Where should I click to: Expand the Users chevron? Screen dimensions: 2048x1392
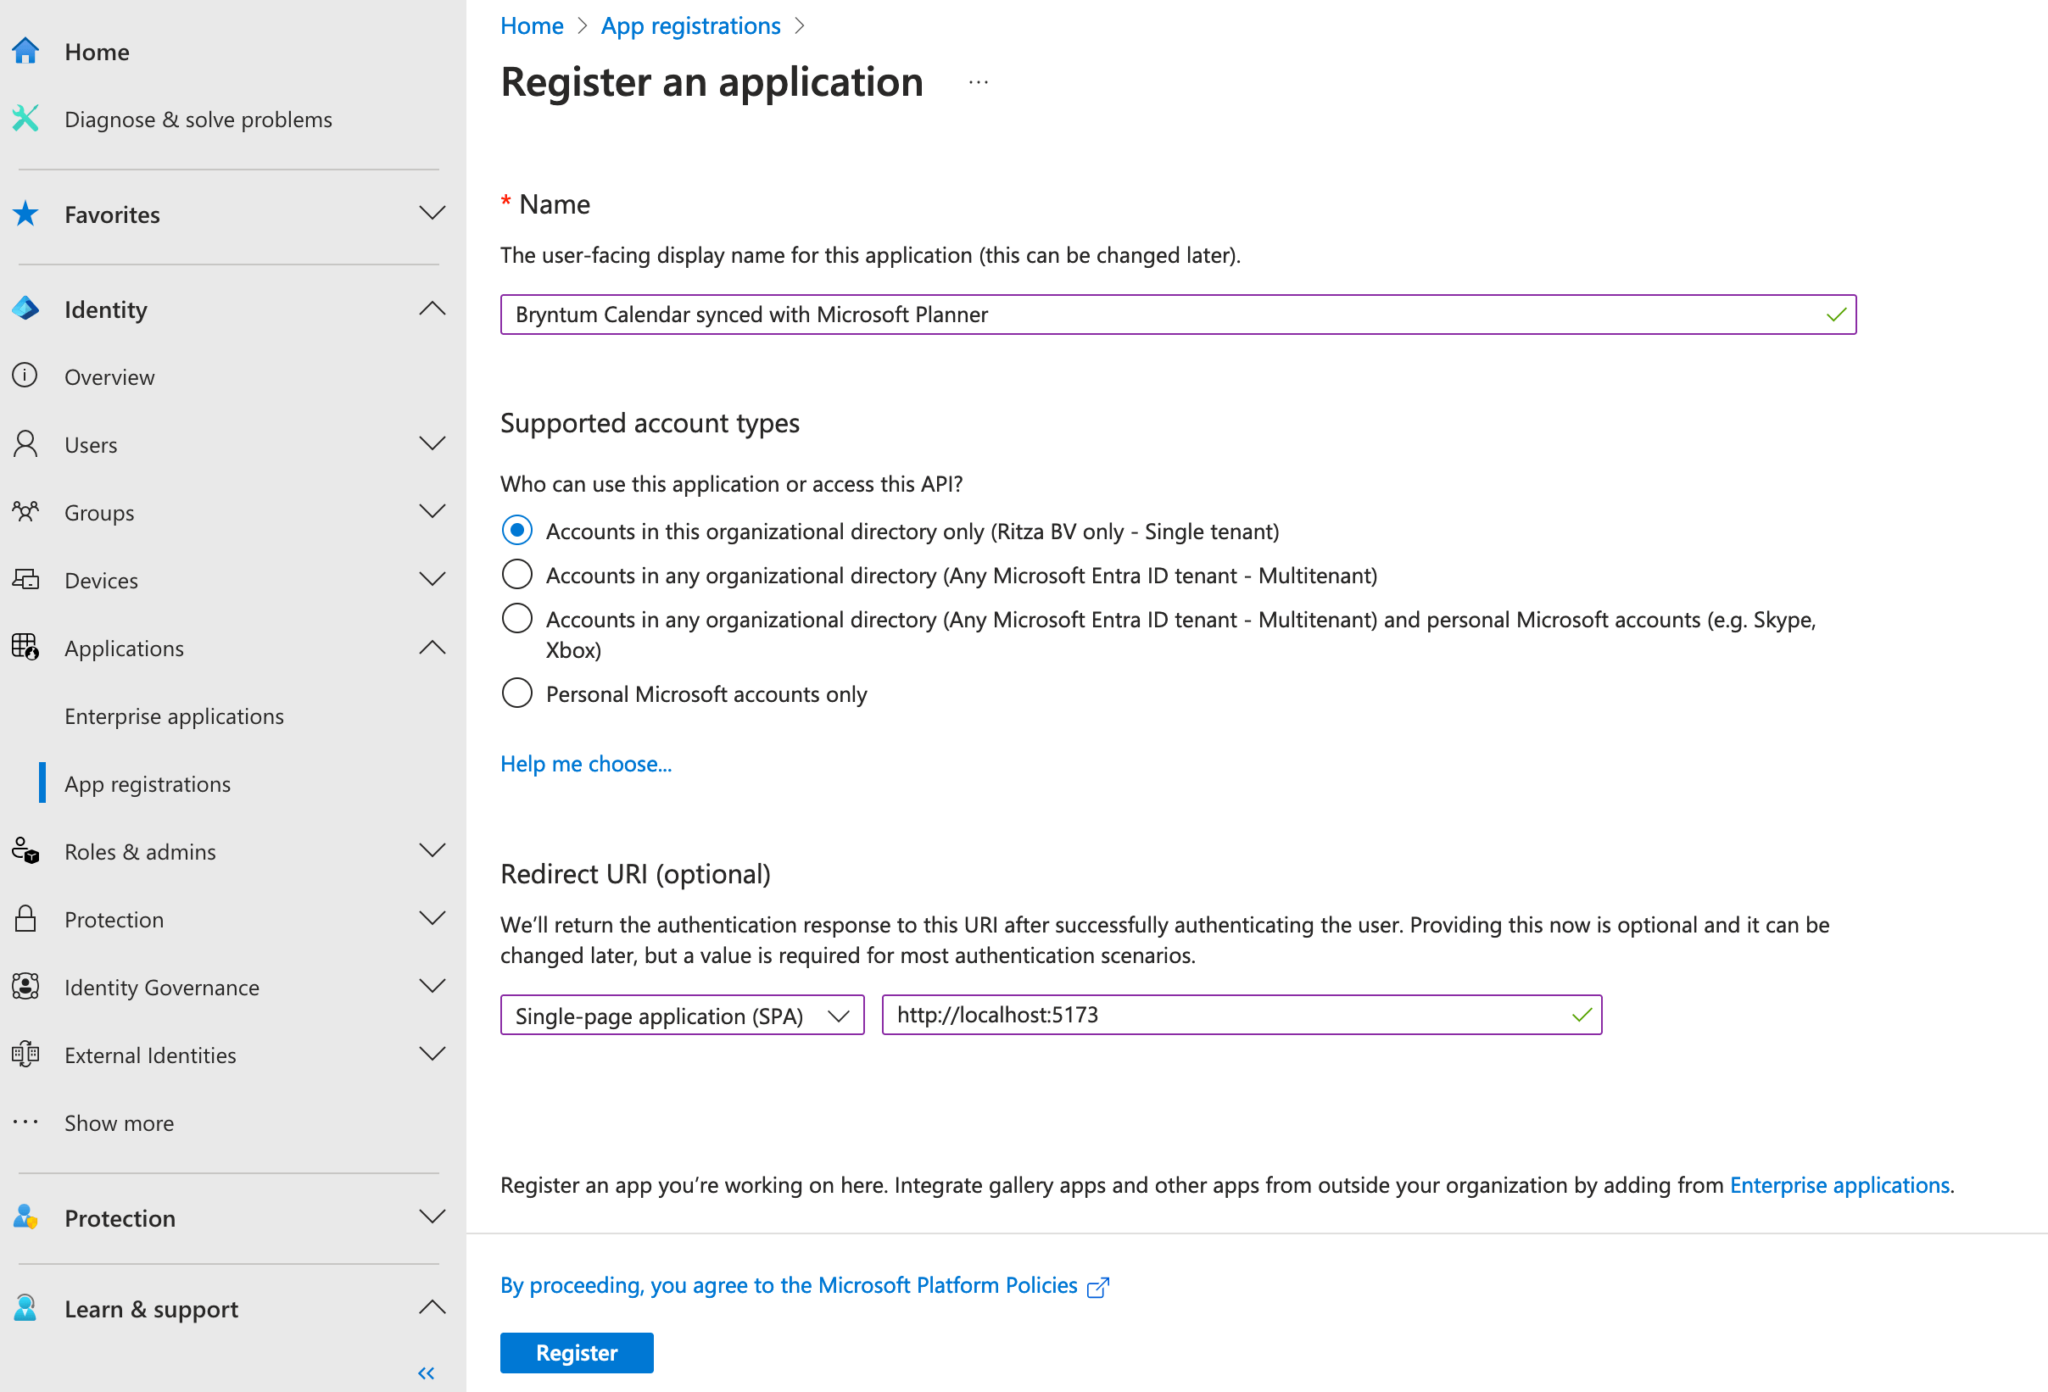tap(432, 443)
